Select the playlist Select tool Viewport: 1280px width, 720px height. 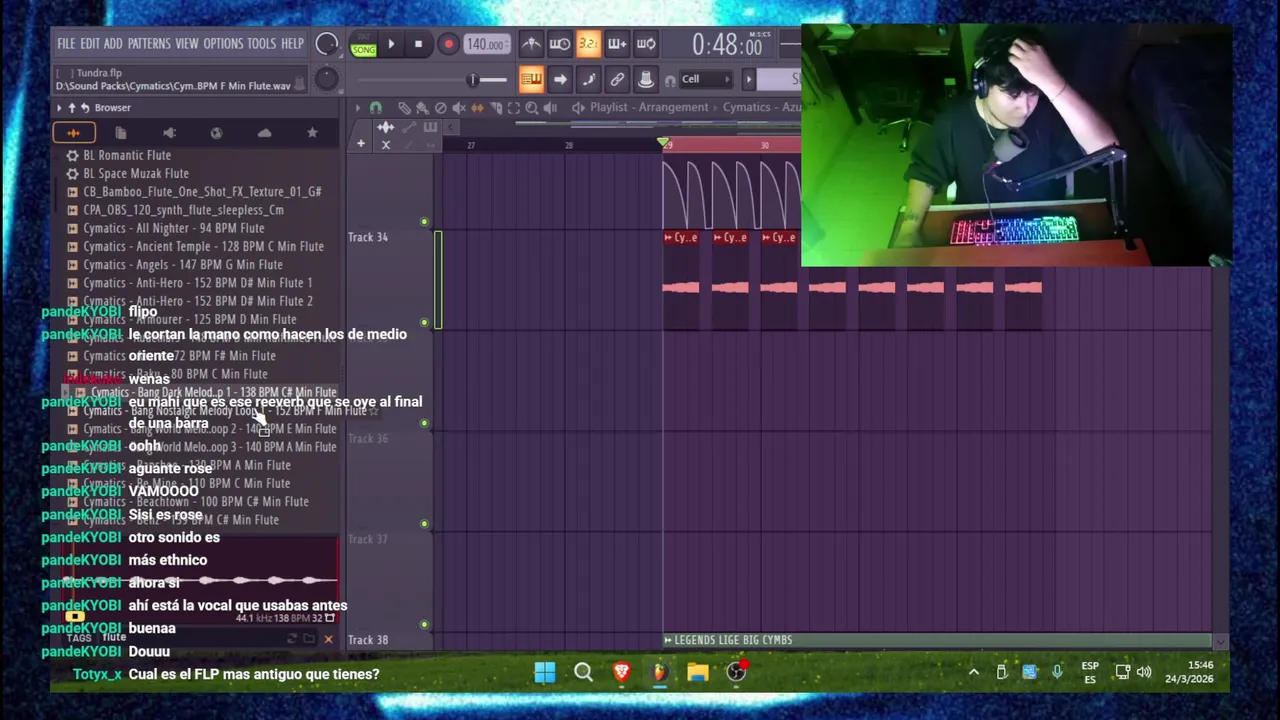click(513, 107)
